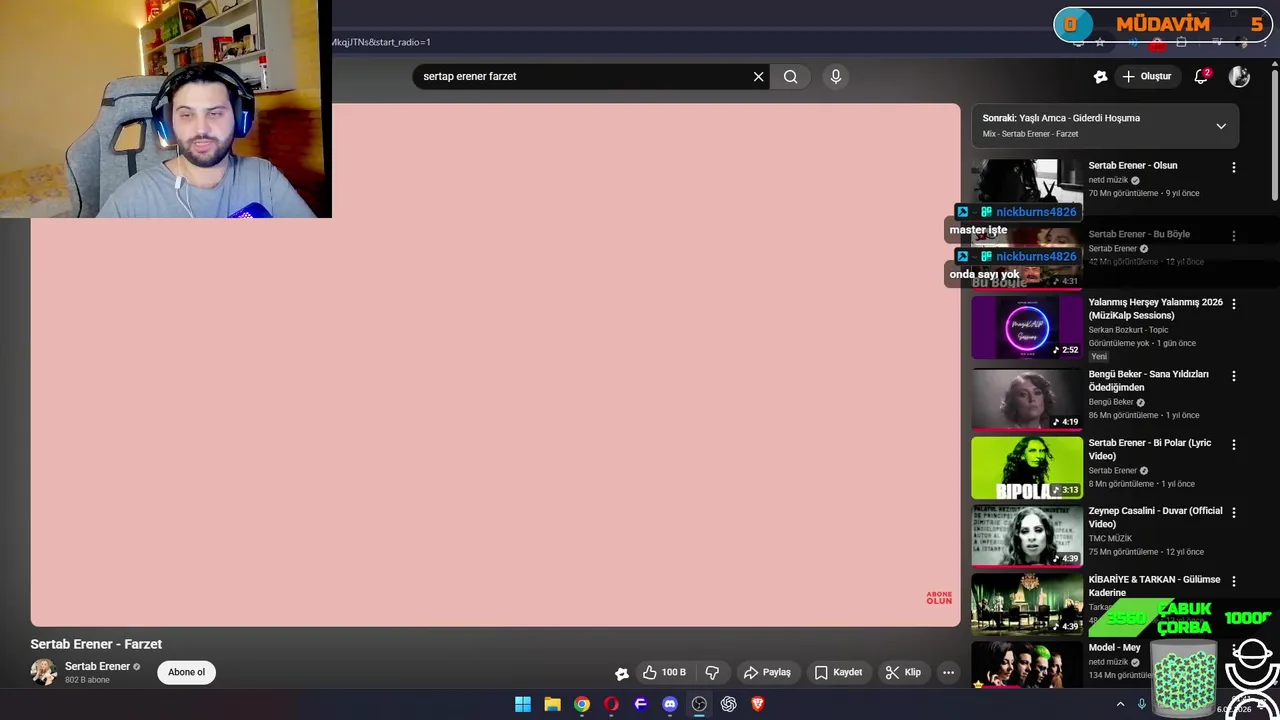Click title Bengü Beker - Sana Yıldızları Ödediğimden
1280x720 pixels.
click(1148, 381)
